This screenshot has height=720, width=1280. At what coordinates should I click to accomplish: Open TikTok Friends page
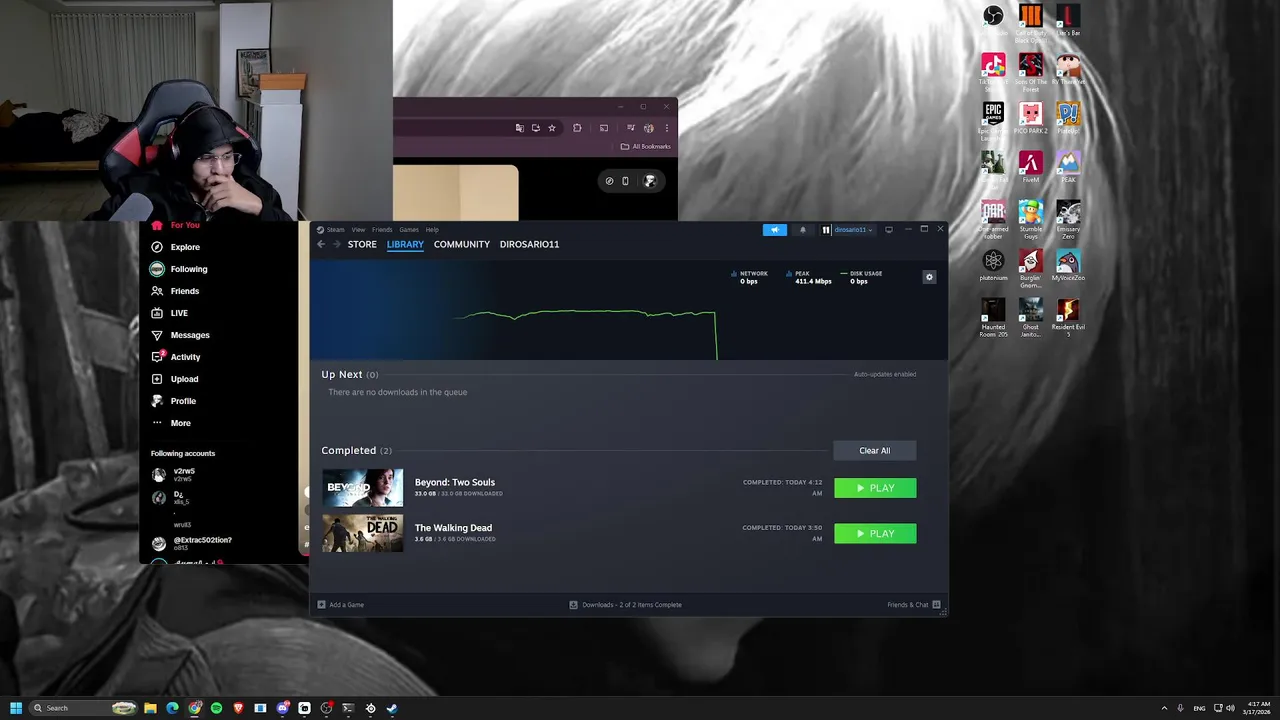175,291
